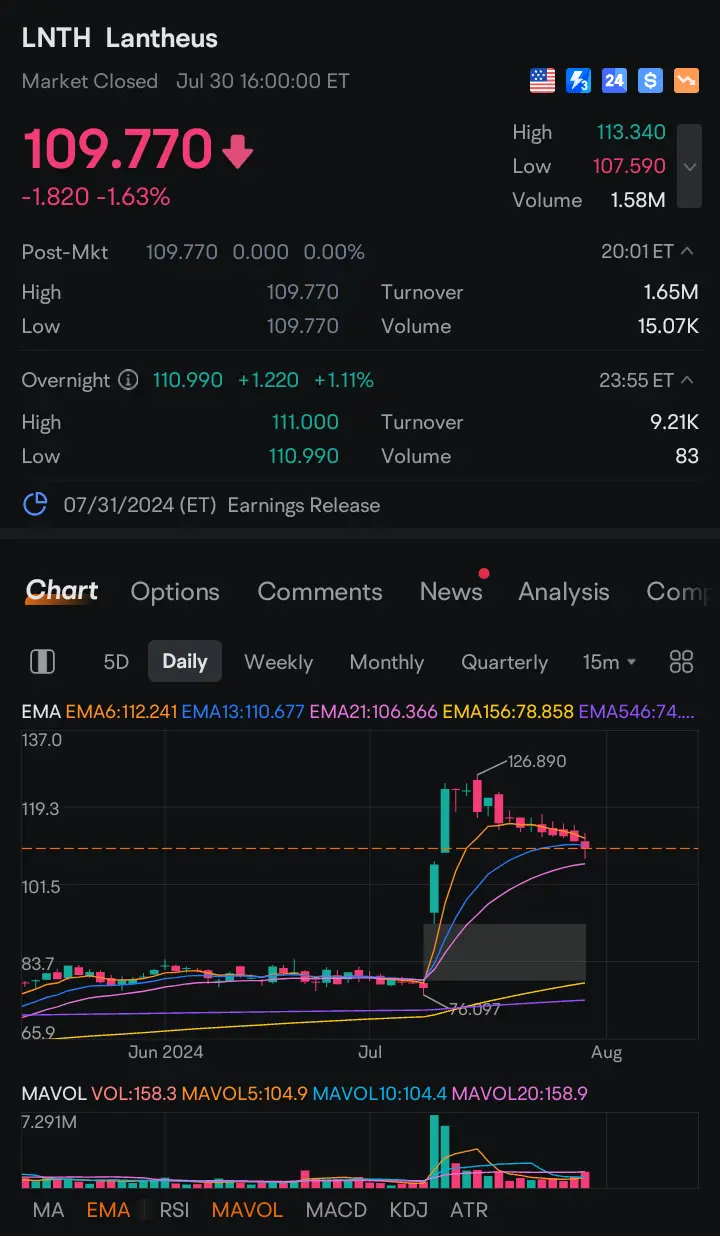Viewport: 720px width, 1236px height.
Task: Tap the EMA13:110.677 legend value
Action: tap(244, 712)
